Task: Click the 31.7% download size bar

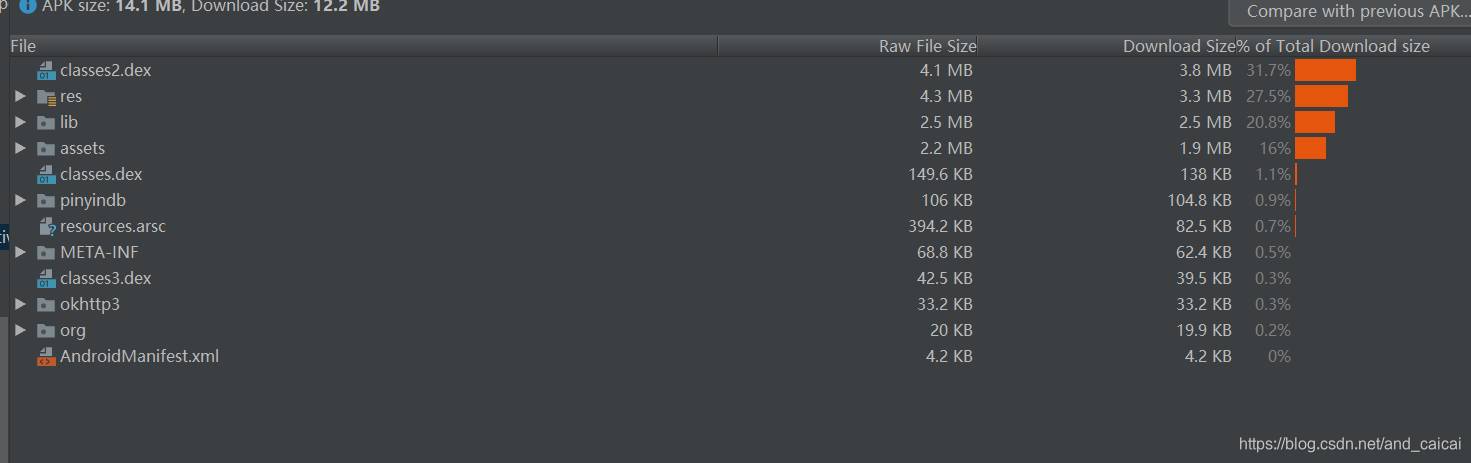Action: click(1325, 70)
